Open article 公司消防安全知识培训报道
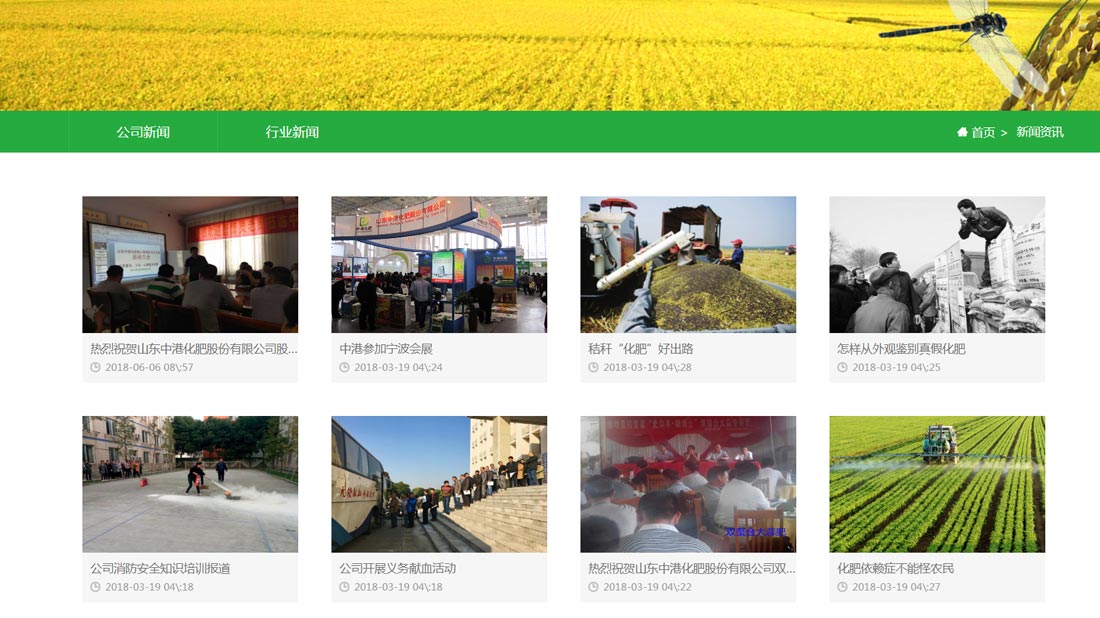1100x618 pixels. click(160, 568)
